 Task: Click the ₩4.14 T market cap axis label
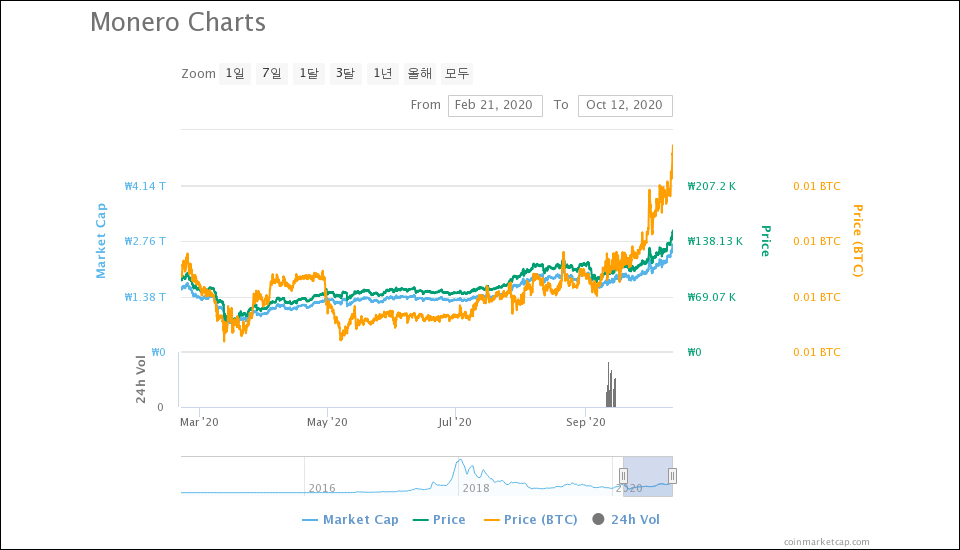click(145, 186)
